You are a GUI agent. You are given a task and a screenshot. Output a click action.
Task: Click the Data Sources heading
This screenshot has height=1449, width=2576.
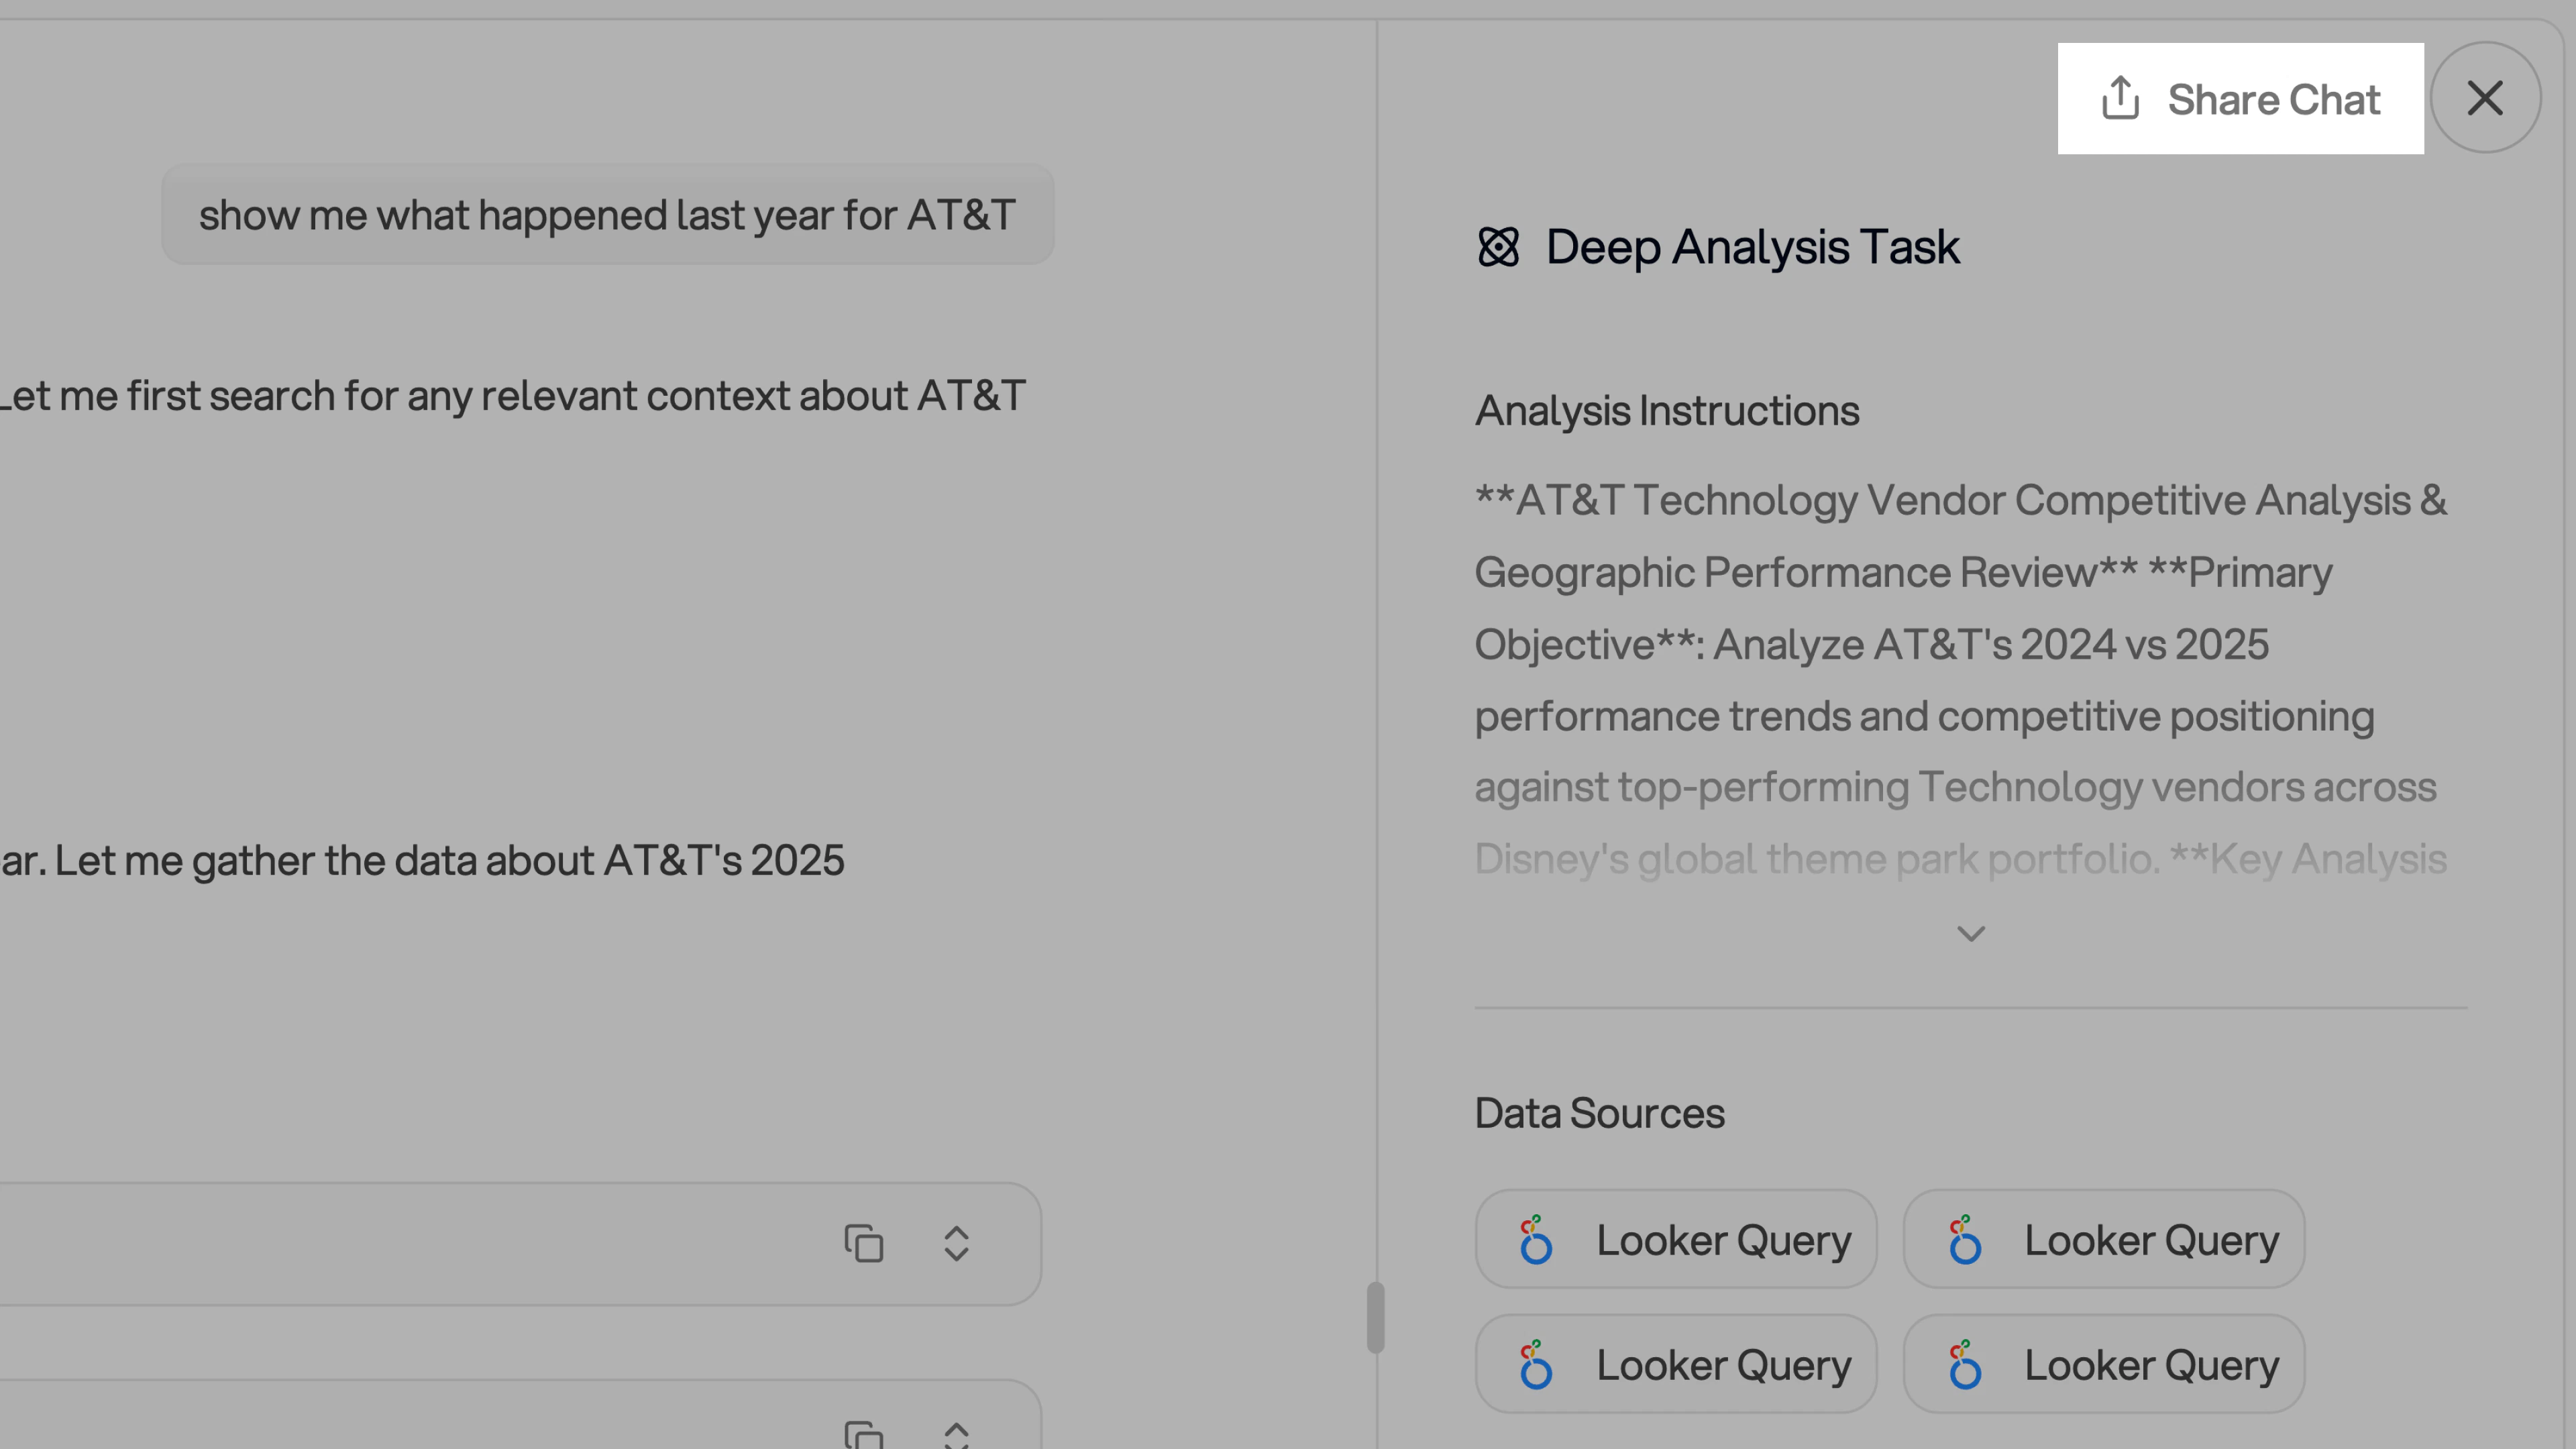[1599, 1113]
